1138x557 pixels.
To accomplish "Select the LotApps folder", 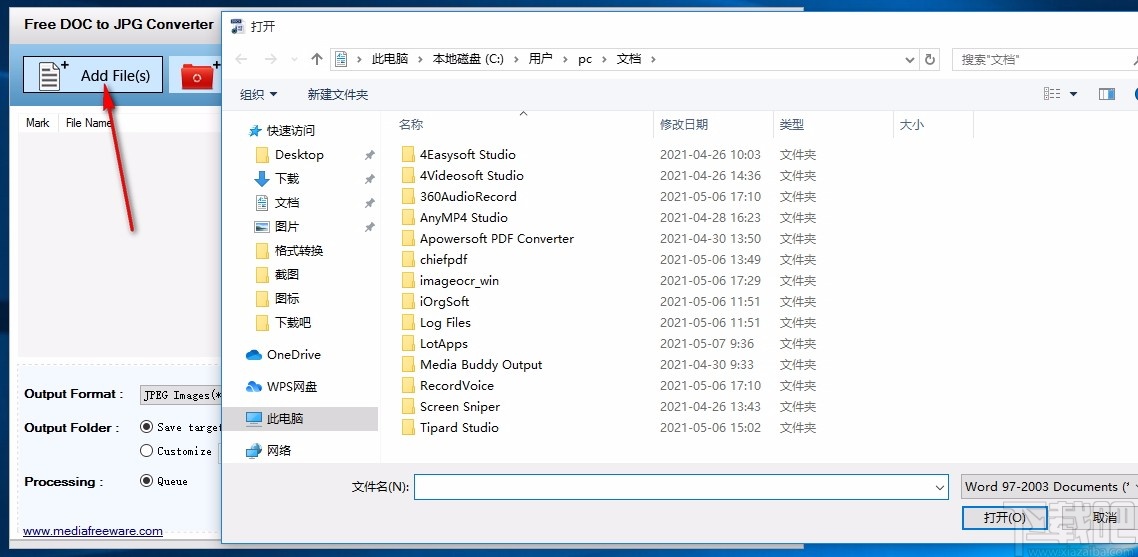I will pyautogui.click(x=443, y=344).
